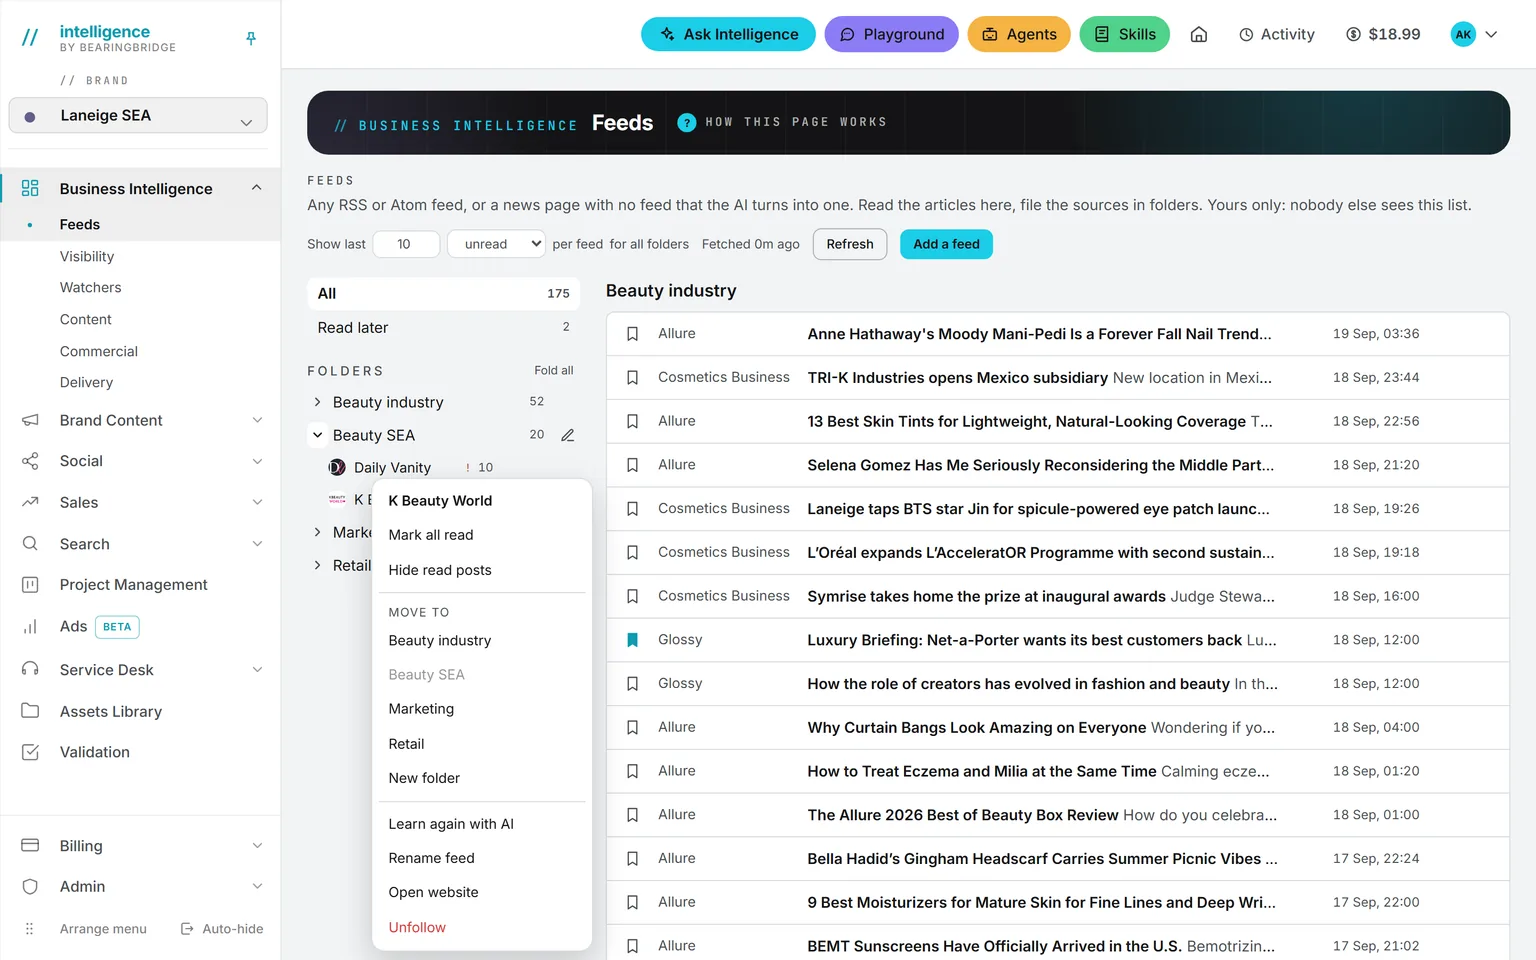The image size is (1536, 960).
Task: Click the edit pencil beside Beauty SEA folder
Action: click(568, 435)
